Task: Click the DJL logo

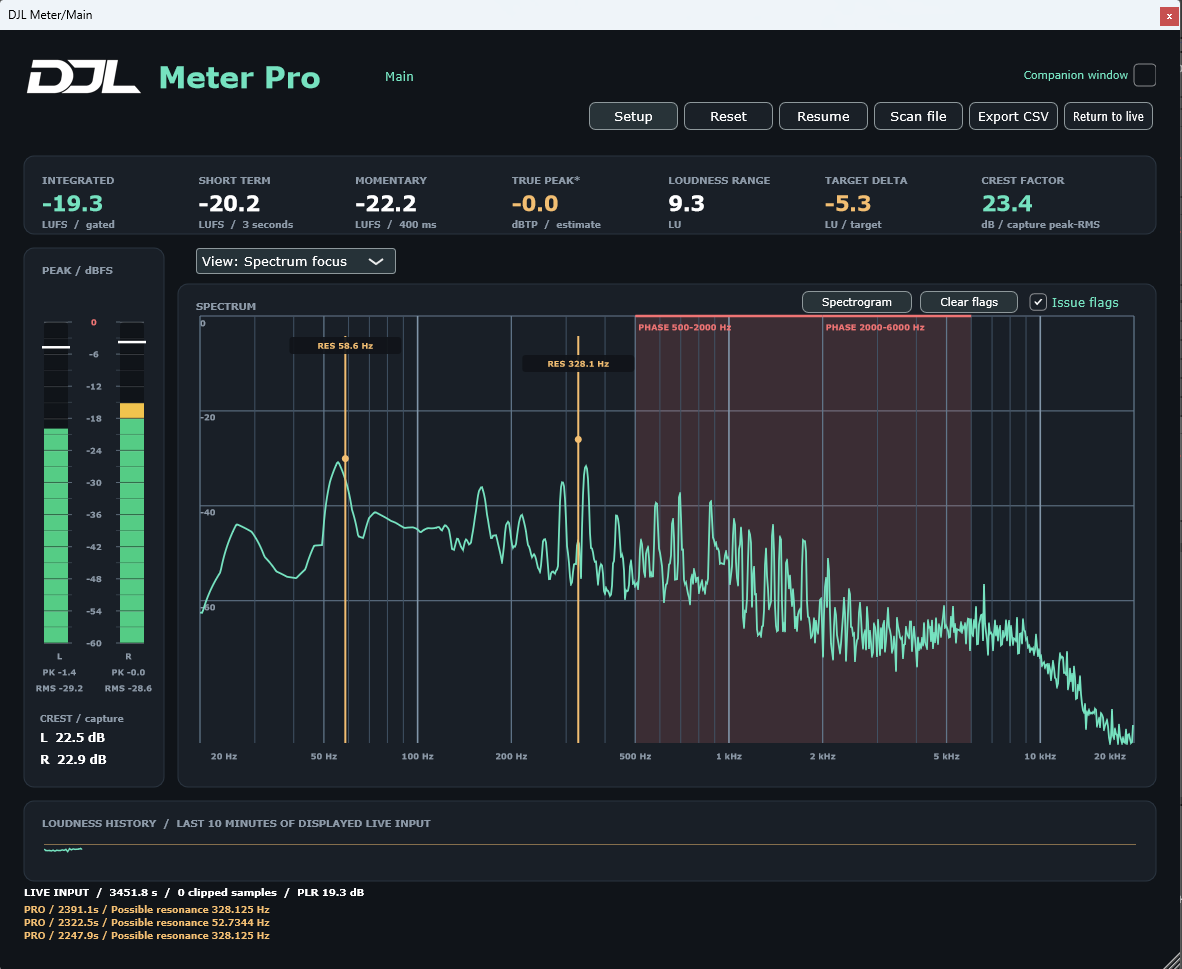Action: click(84, 77)
